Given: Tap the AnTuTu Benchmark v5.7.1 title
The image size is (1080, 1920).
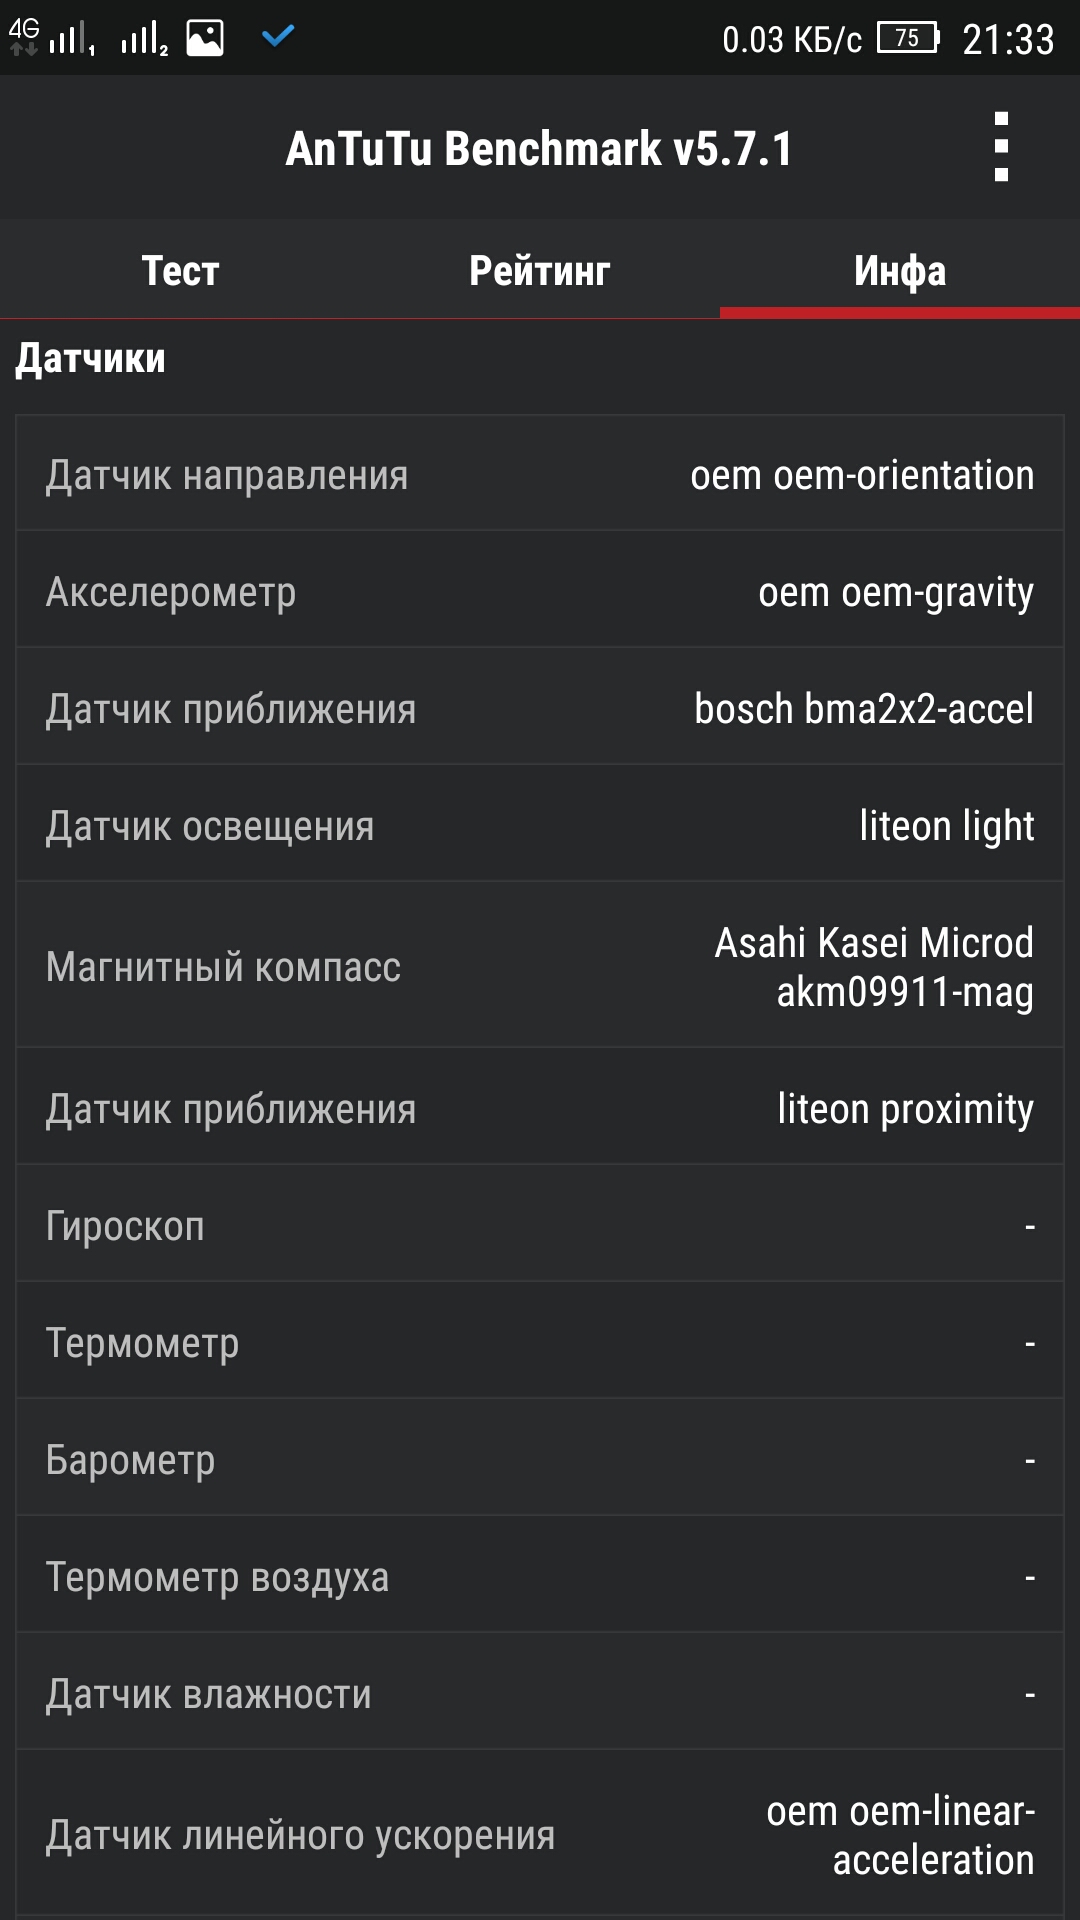Looking at the screenshot, I should [x=539, y=149].
